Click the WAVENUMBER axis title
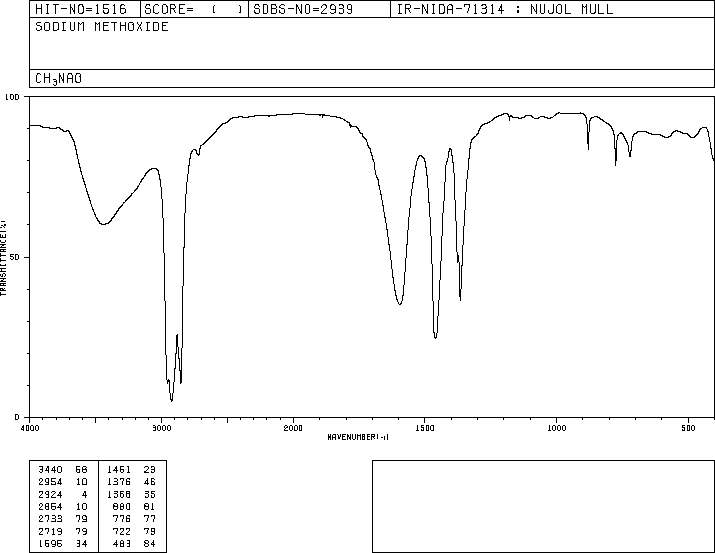715x553 pixels. (358, 437)
